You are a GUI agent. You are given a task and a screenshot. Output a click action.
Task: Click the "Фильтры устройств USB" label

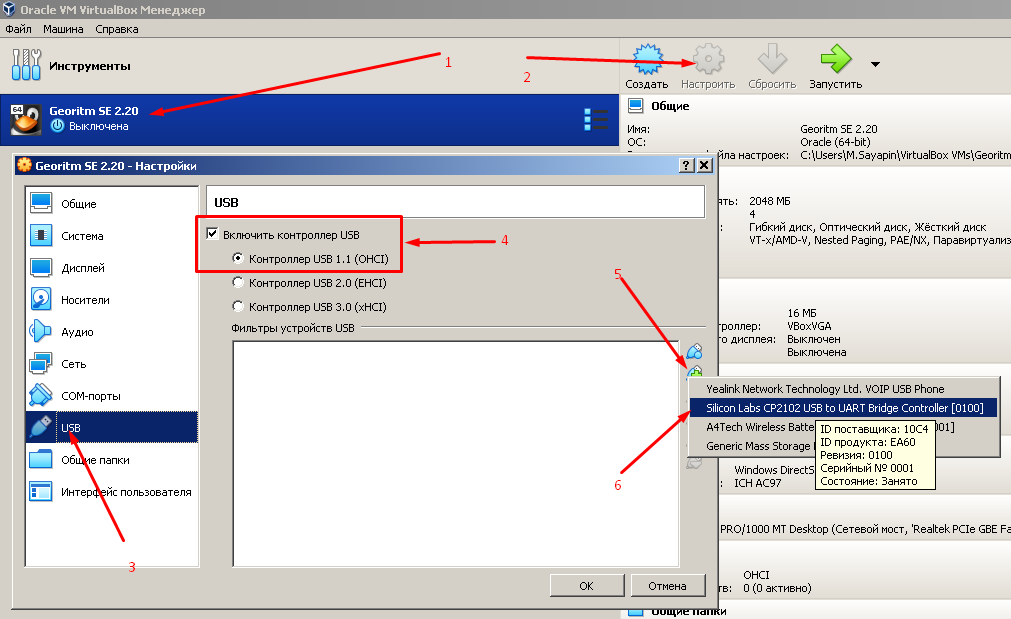click(x=293, y=328)
